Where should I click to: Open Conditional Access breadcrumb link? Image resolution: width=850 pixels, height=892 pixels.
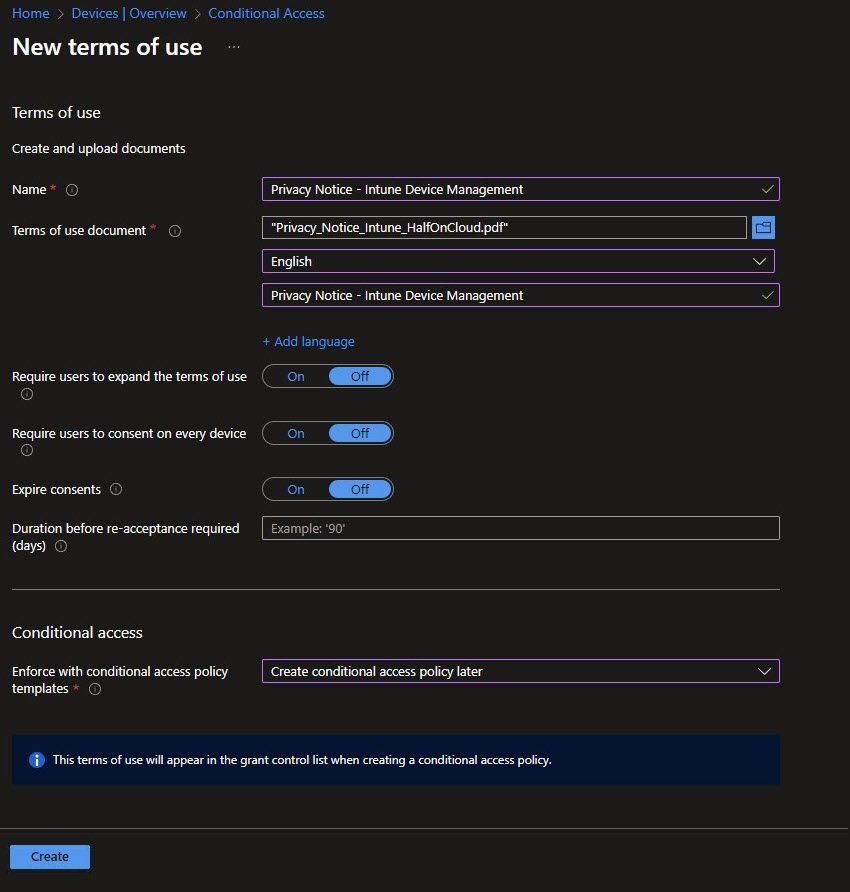pyautogui.click(x=266, y=13)
